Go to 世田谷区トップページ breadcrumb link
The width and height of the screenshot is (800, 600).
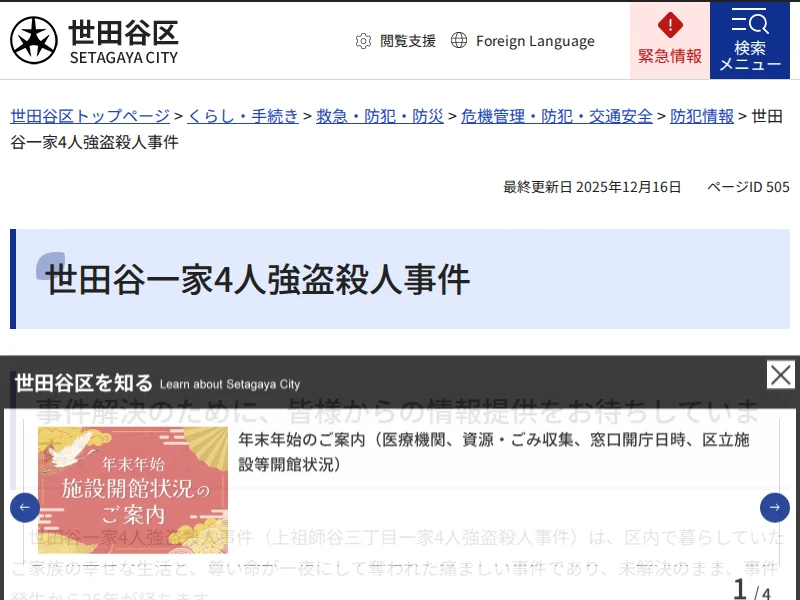[90, 116]
